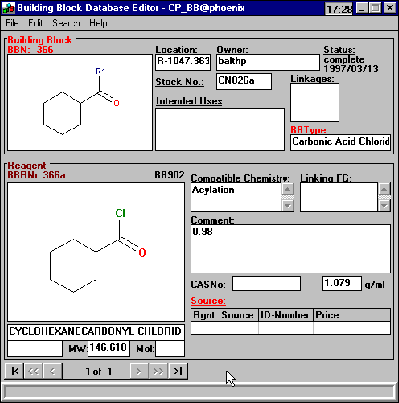This screenshot has width=399, height=403.
Task: Jump back several records
Action: pyautogui.click(x=33, y=371)
